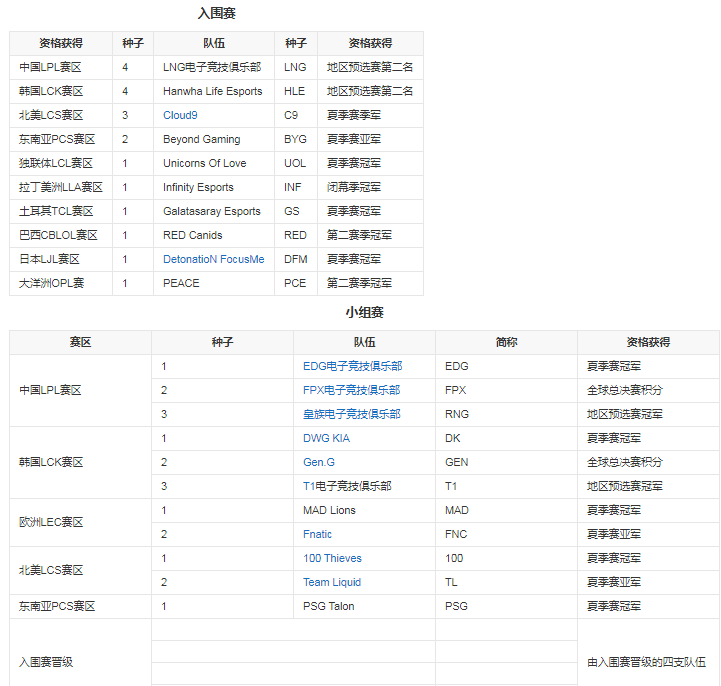Click the 拉丁美洲LLA赛区 cell
721x686 pixels.
[61, 187]
